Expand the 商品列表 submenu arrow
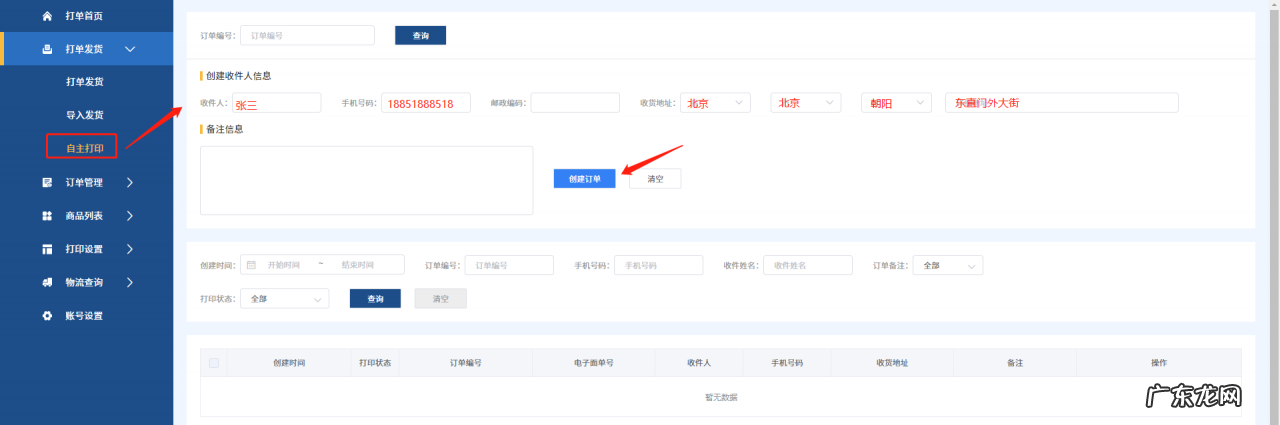 tap(130, 216)
